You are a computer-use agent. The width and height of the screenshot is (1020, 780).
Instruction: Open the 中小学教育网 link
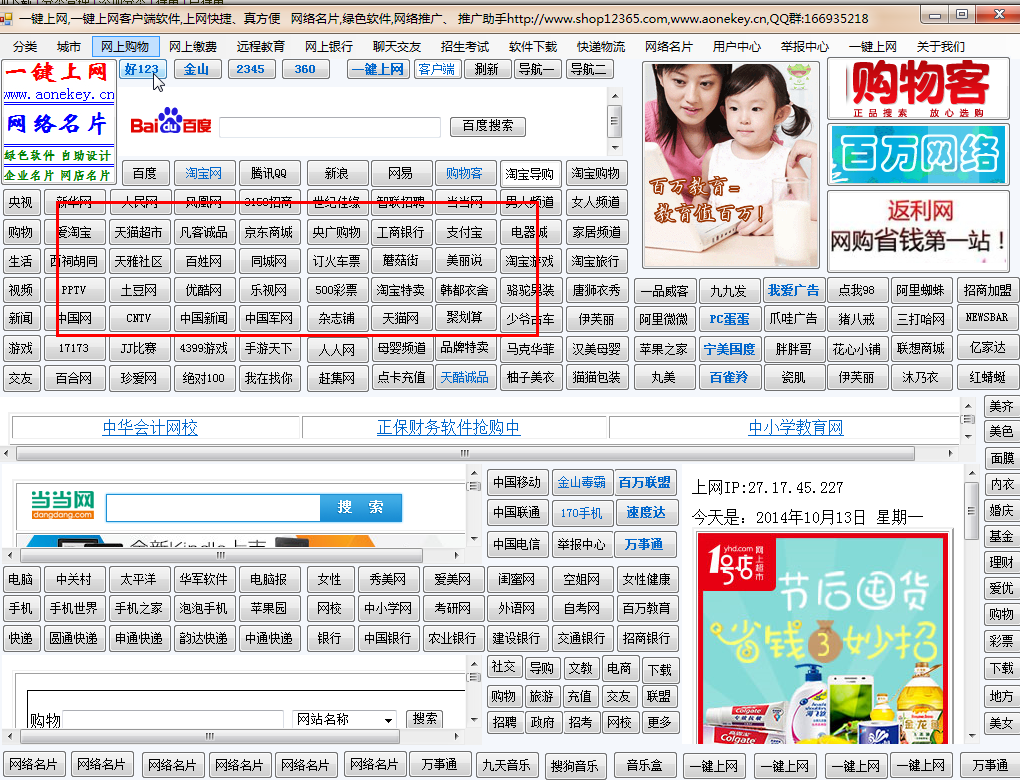pyautogui.click(x=796, y=427)
